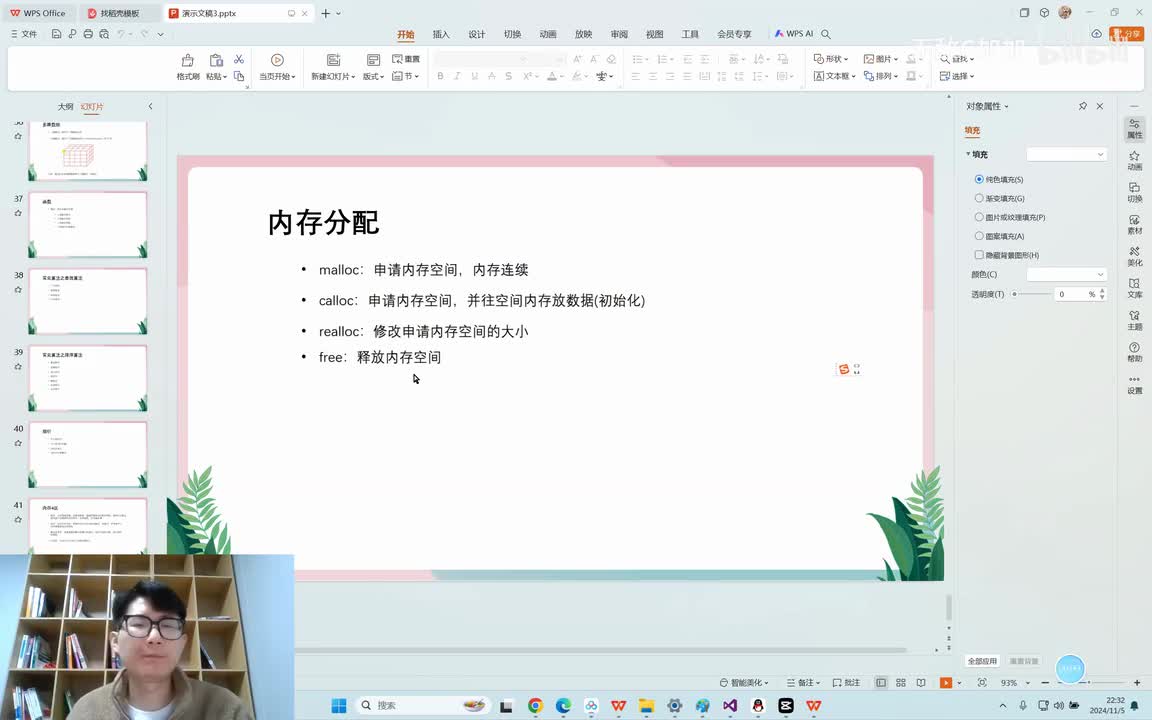
Task: Open the Materials (素材) sidebar icon
Action: pos(1134,225)
